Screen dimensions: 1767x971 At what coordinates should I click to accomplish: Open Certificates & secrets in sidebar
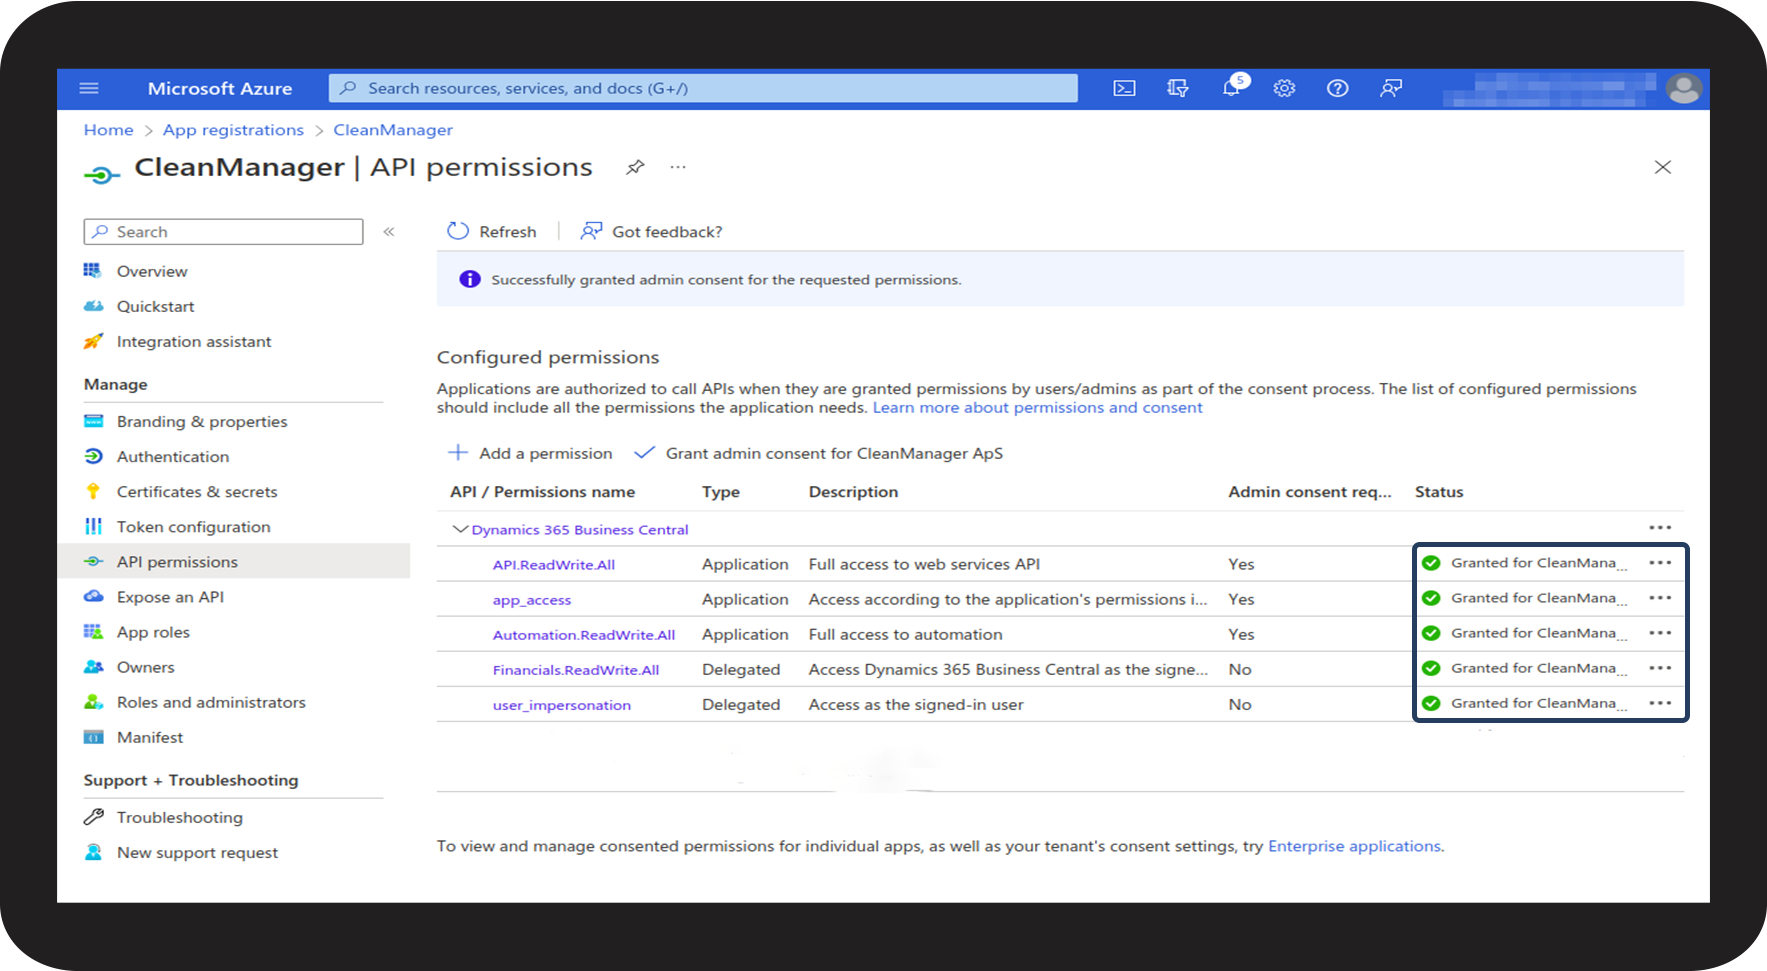[x=196, y=492]
